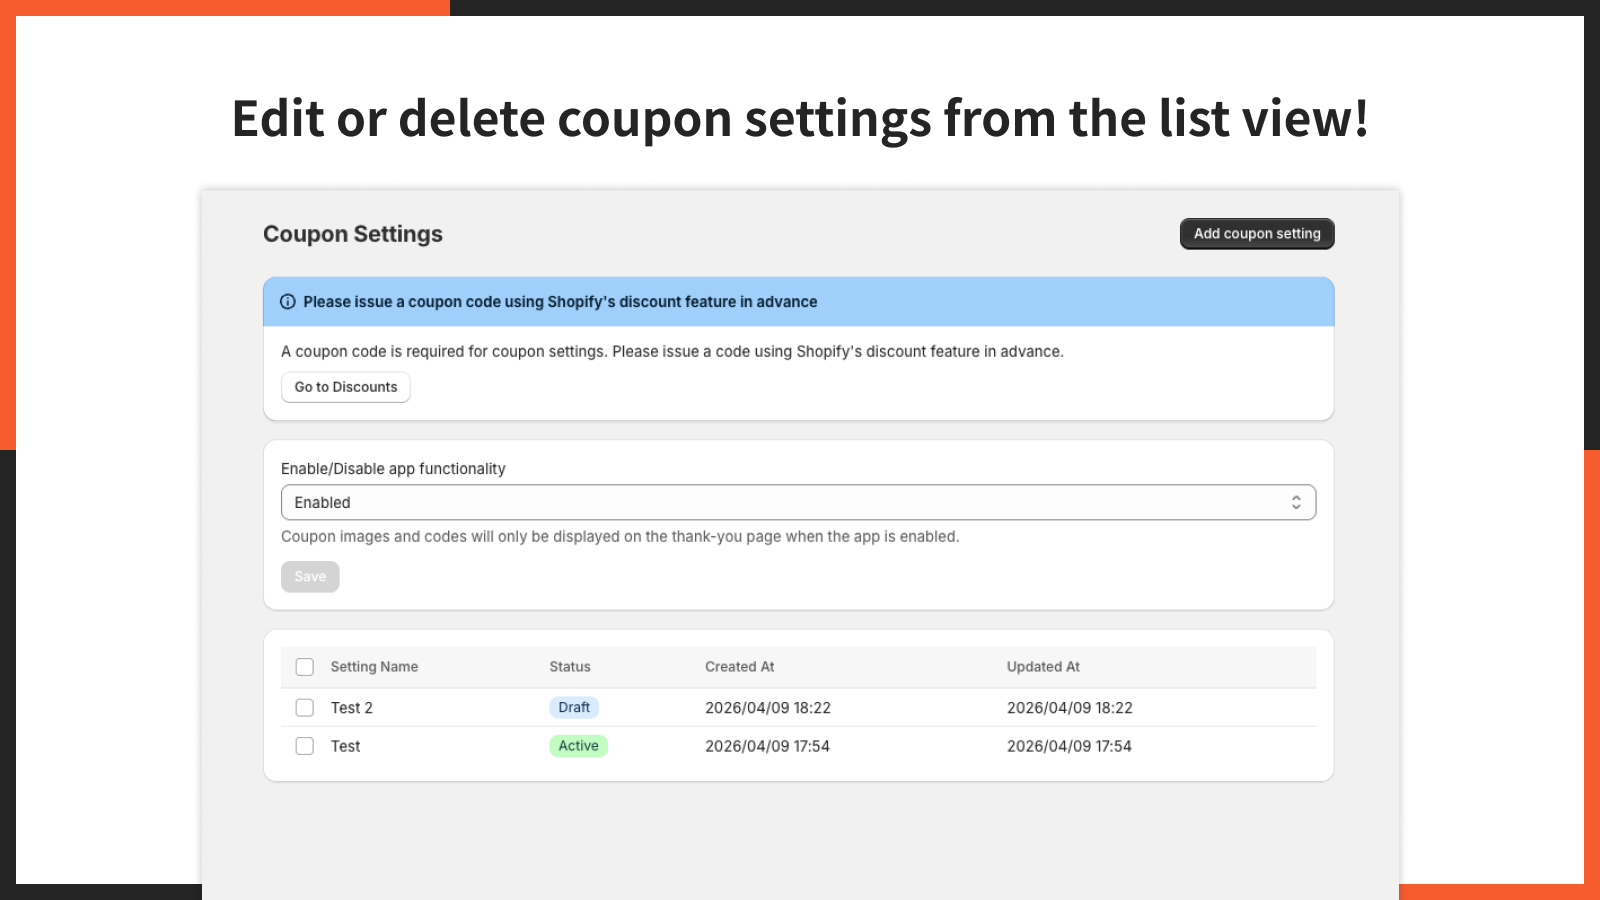The width and height of the screenshot is (1600, 900).
Task: Open the Enabled dropdown selector
Action: [798, 503]
